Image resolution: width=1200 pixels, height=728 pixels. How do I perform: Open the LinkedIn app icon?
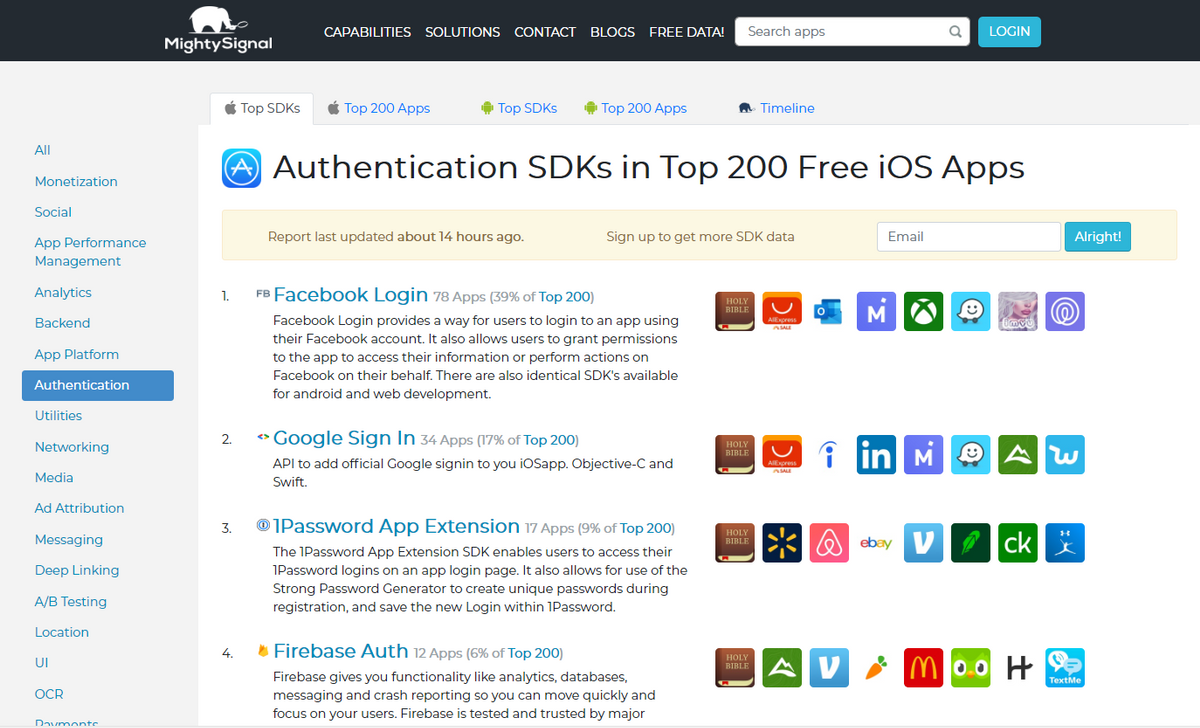(876, 455)
